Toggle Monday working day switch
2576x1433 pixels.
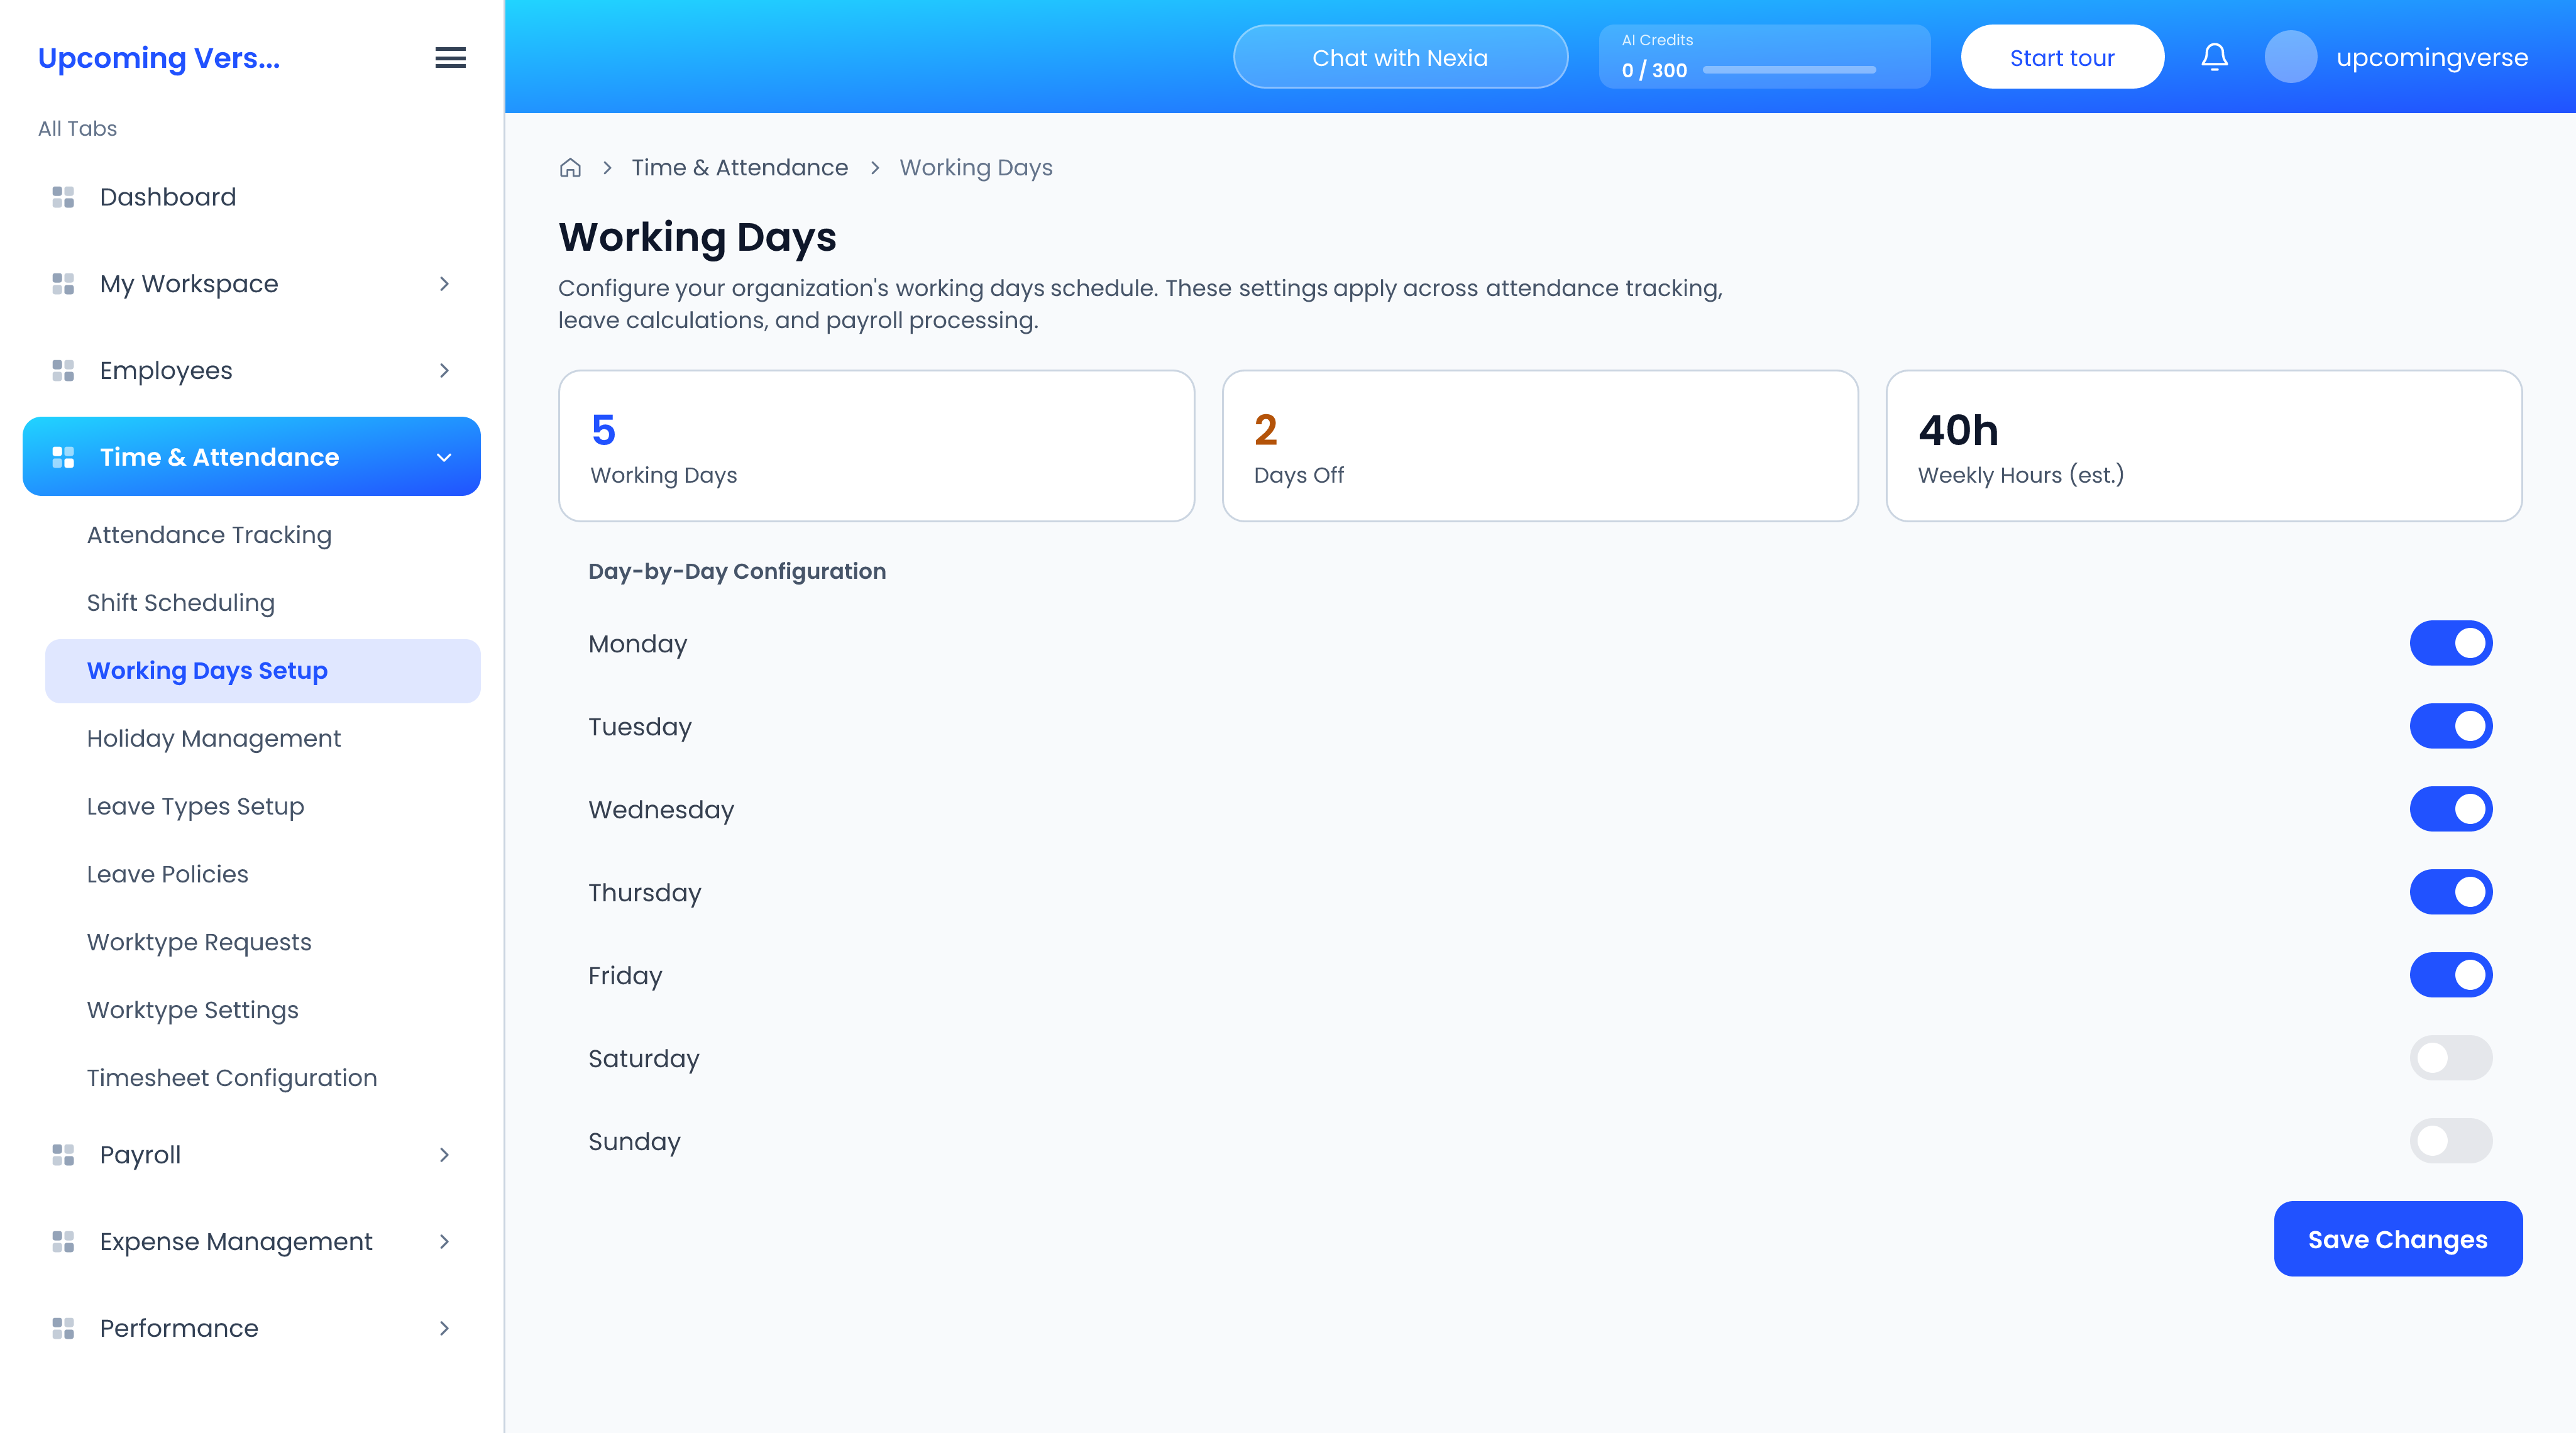(2451, 643)
